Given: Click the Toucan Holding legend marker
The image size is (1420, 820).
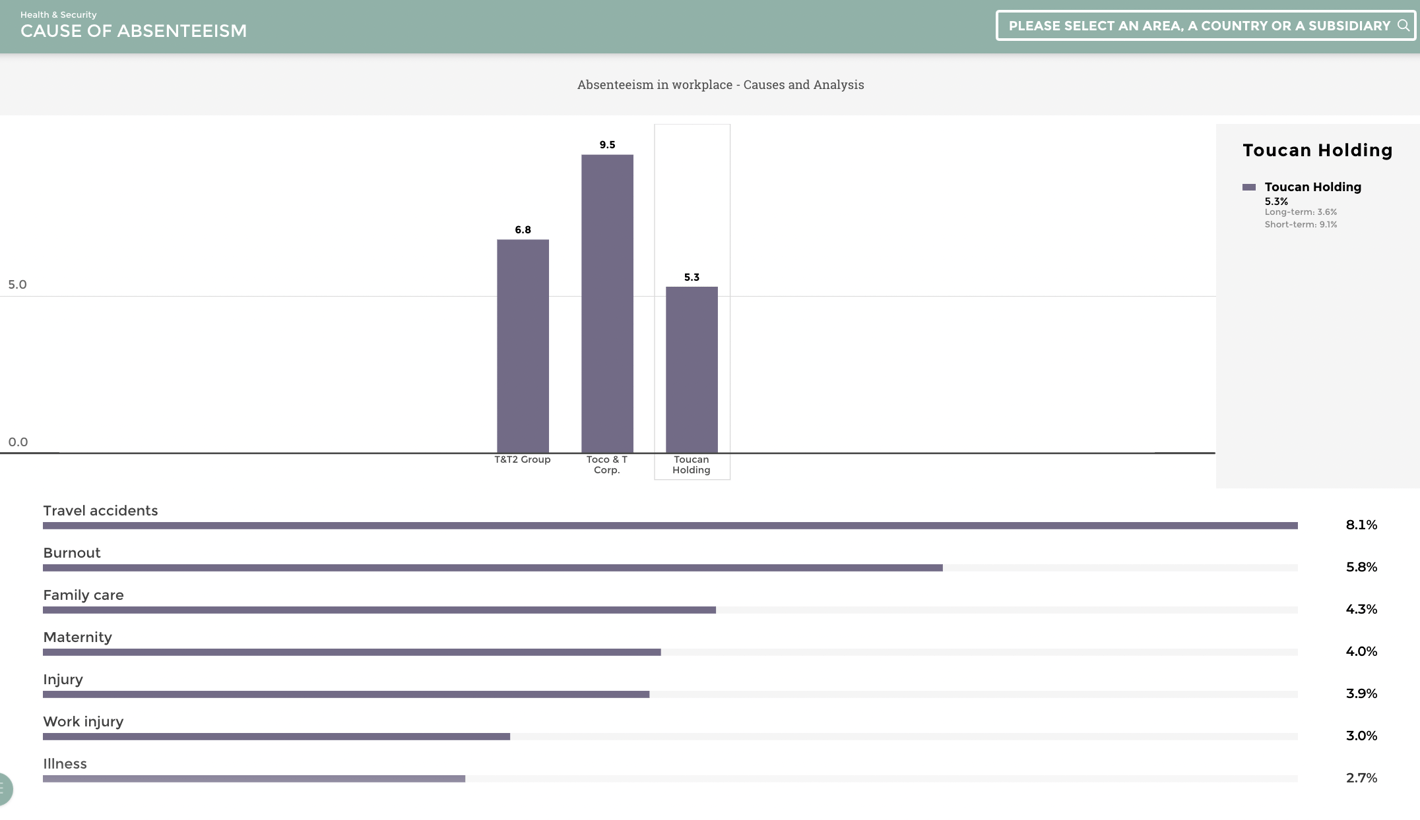Looking at the screenshot, I should point(1248,187).
